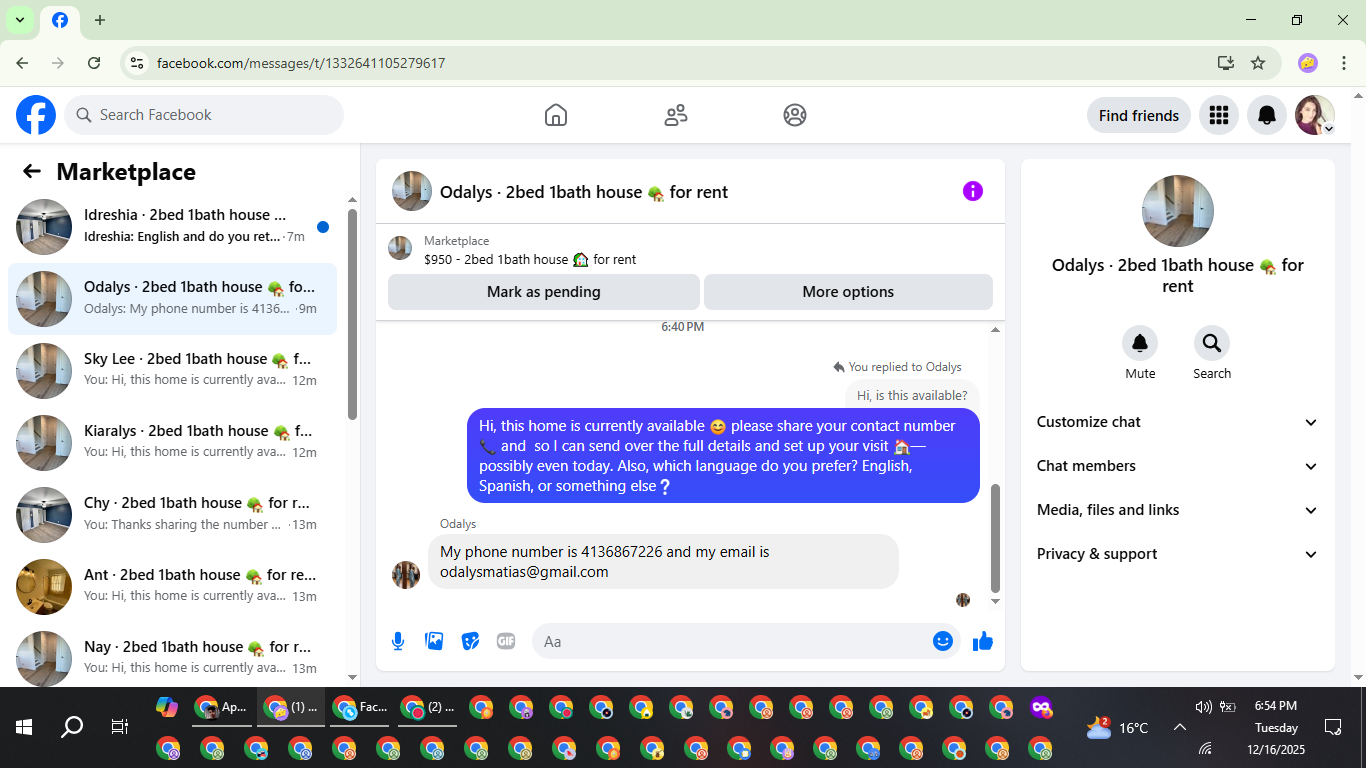1366x768 pixels.
Task: Open Windows notification center
Action: coord(1332,727)
